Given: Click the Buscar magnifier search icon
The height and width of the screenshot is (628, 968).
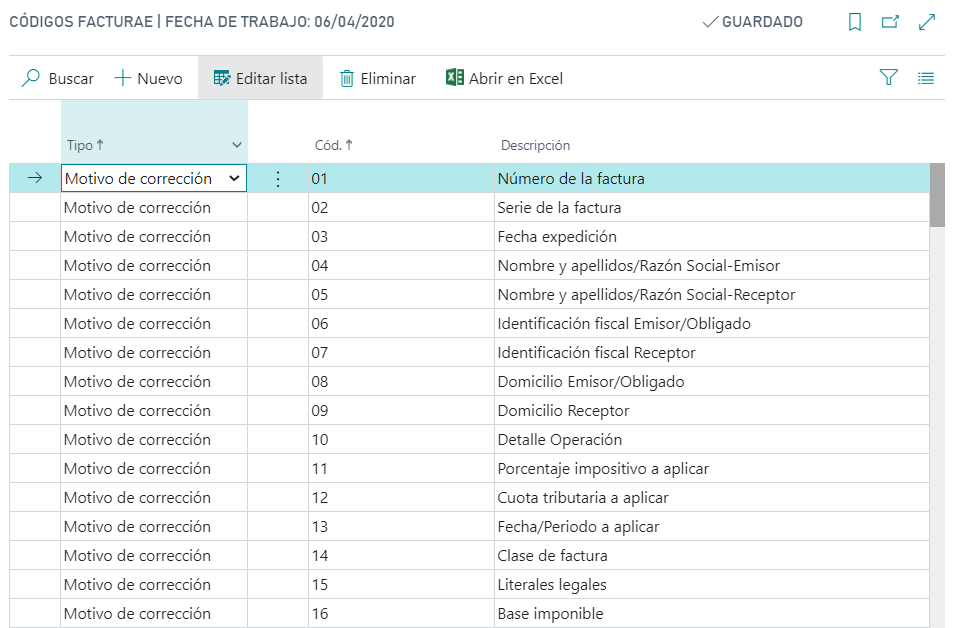Looking at the screenshot, I should [31, 78].
